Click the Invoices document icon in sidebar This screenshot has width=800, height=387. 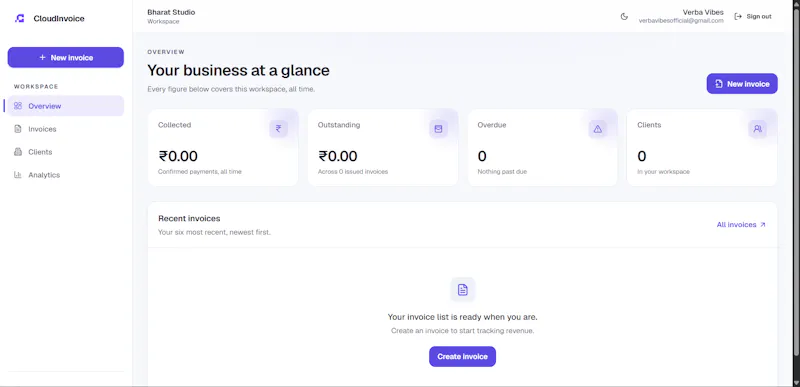(18, 129)
